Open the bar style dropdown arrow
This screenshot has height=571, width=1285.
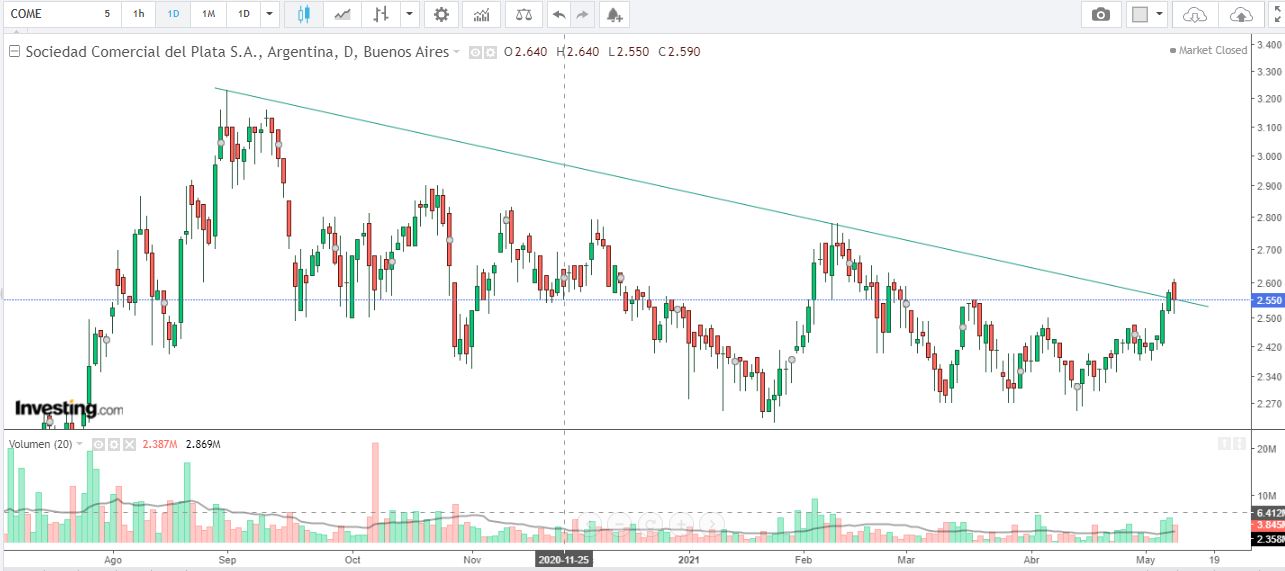click(411, 14)
